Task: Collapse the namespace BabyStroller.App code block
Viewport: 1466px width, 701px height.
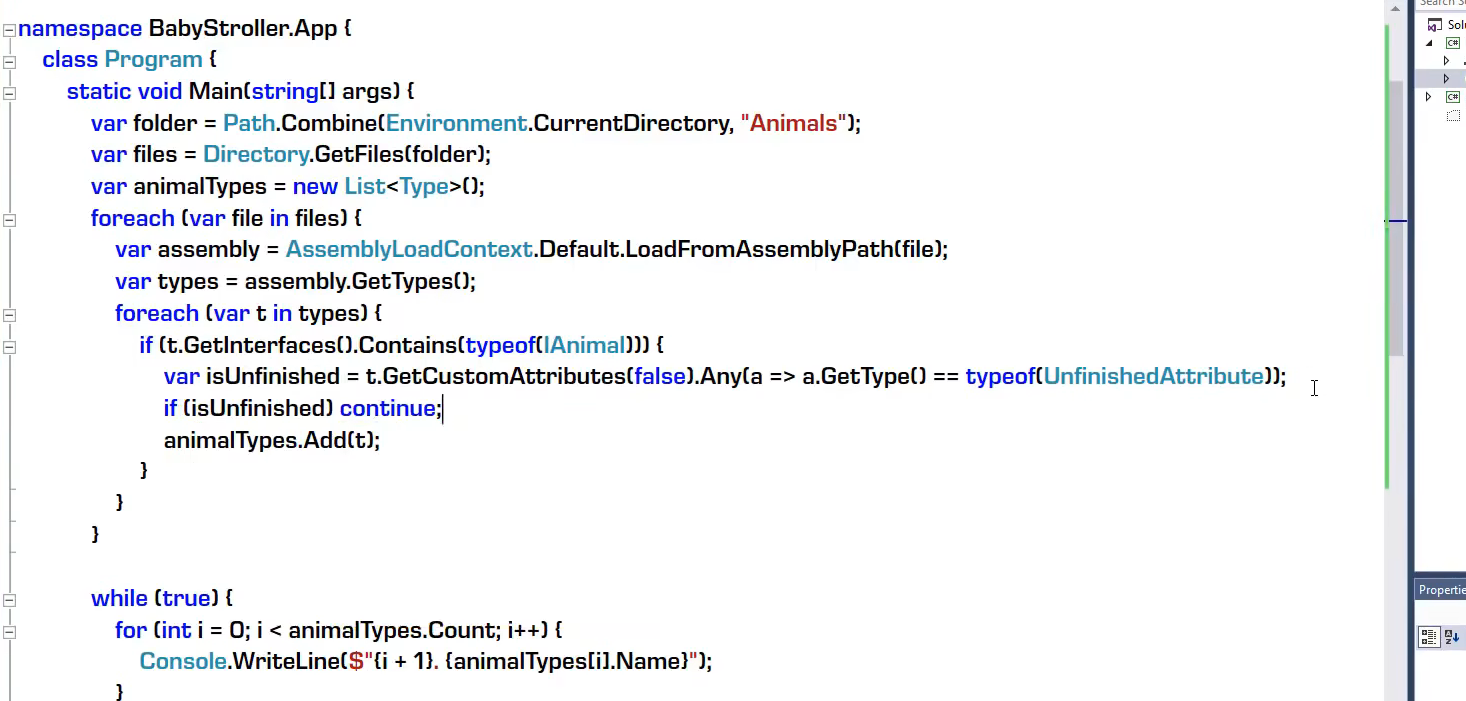Action: pyautogui.click(x=9, y=30)
